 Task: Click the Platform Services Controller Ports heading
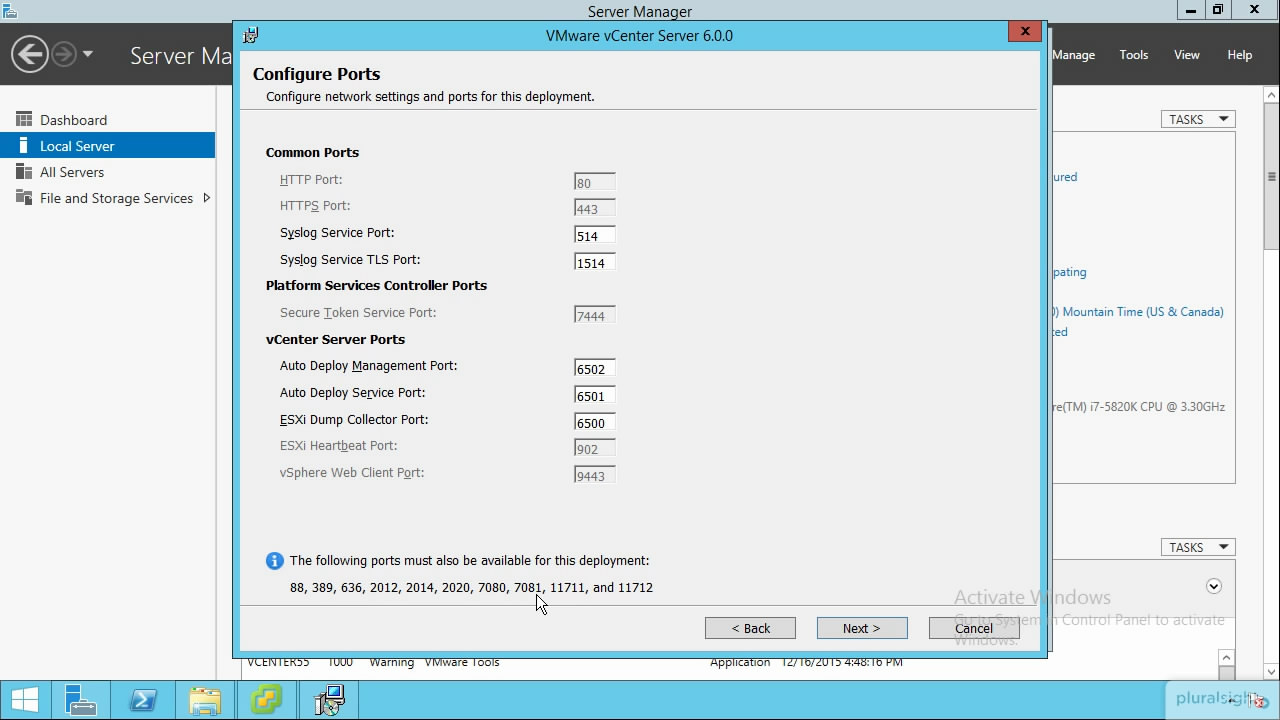[376, 286]
